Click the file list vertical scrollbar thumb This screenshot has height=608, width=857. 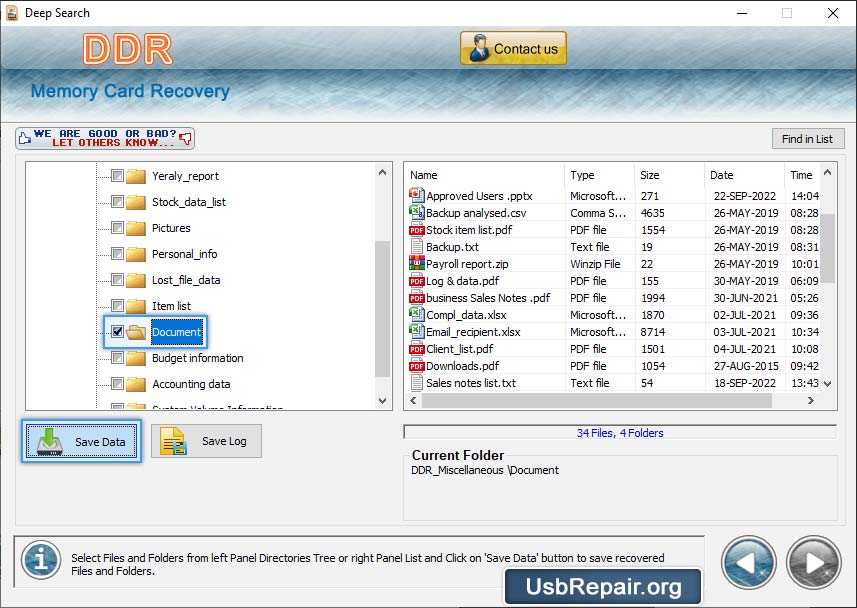pyautogui.click(x=827, y=248)
